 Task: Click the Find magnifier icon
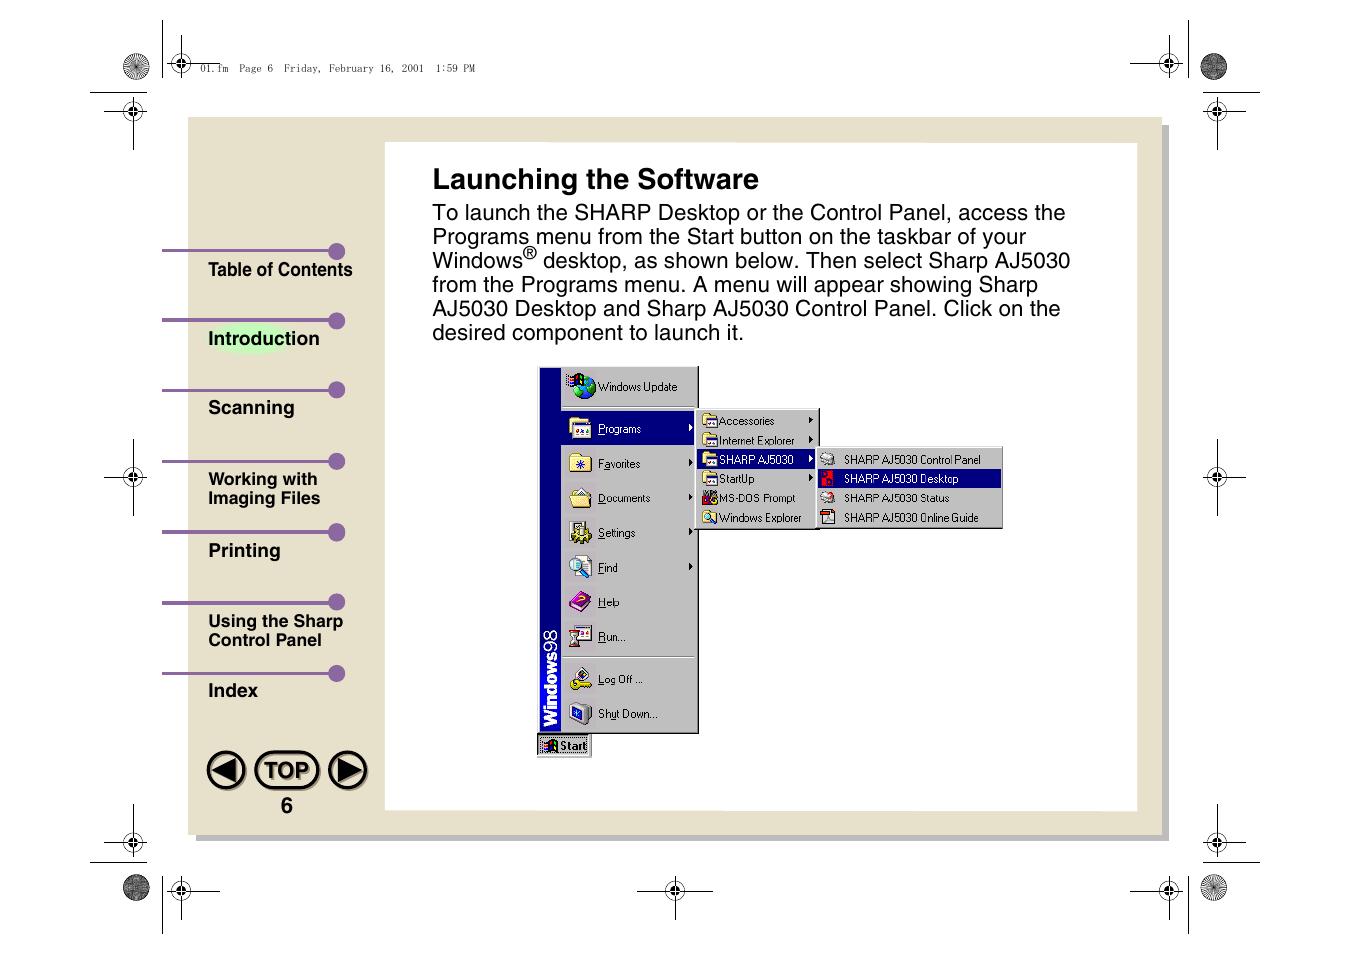(x=580, y=567)
